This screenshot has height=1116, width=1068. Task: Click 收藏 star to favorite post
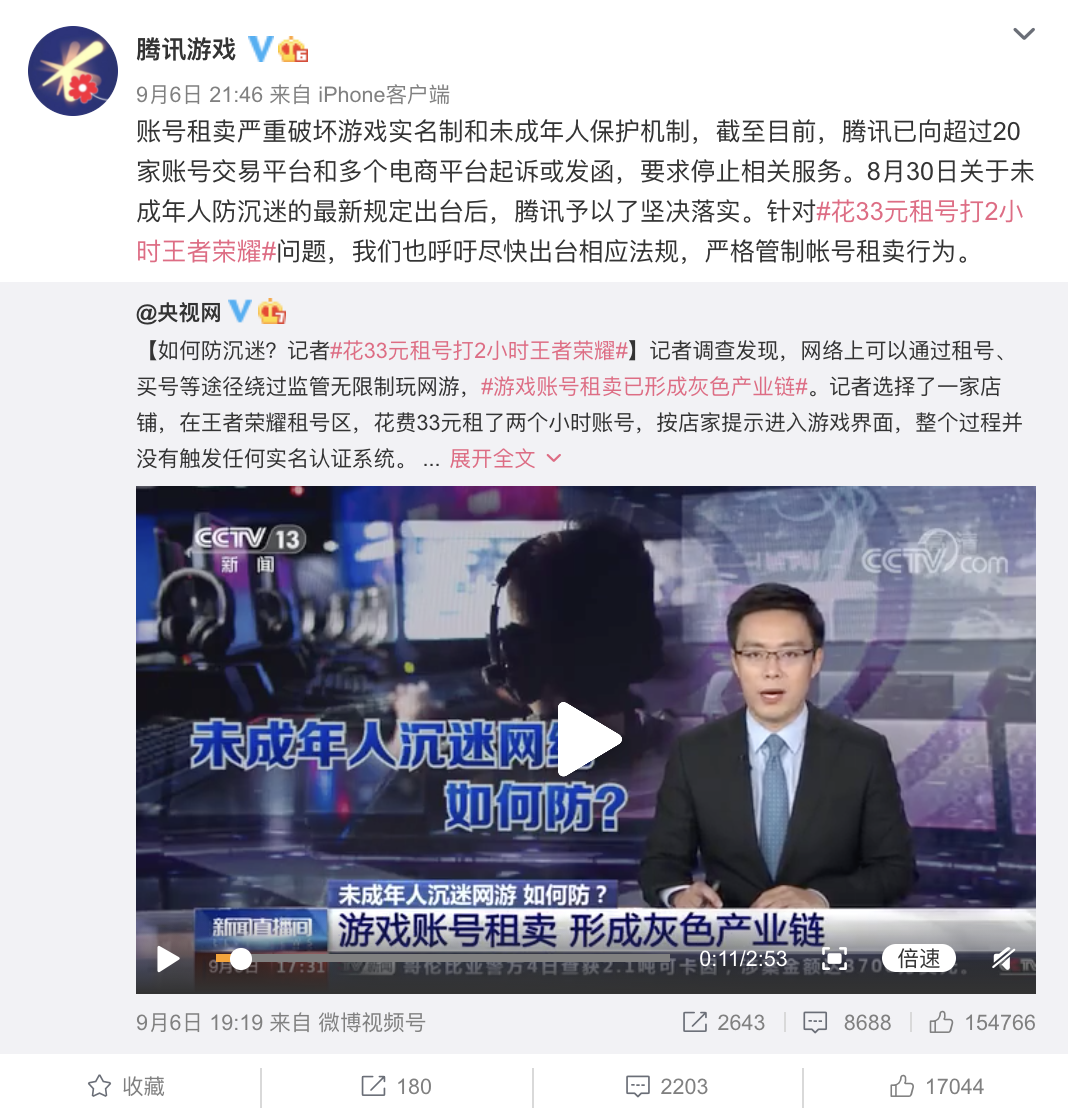coord(126,1086)
